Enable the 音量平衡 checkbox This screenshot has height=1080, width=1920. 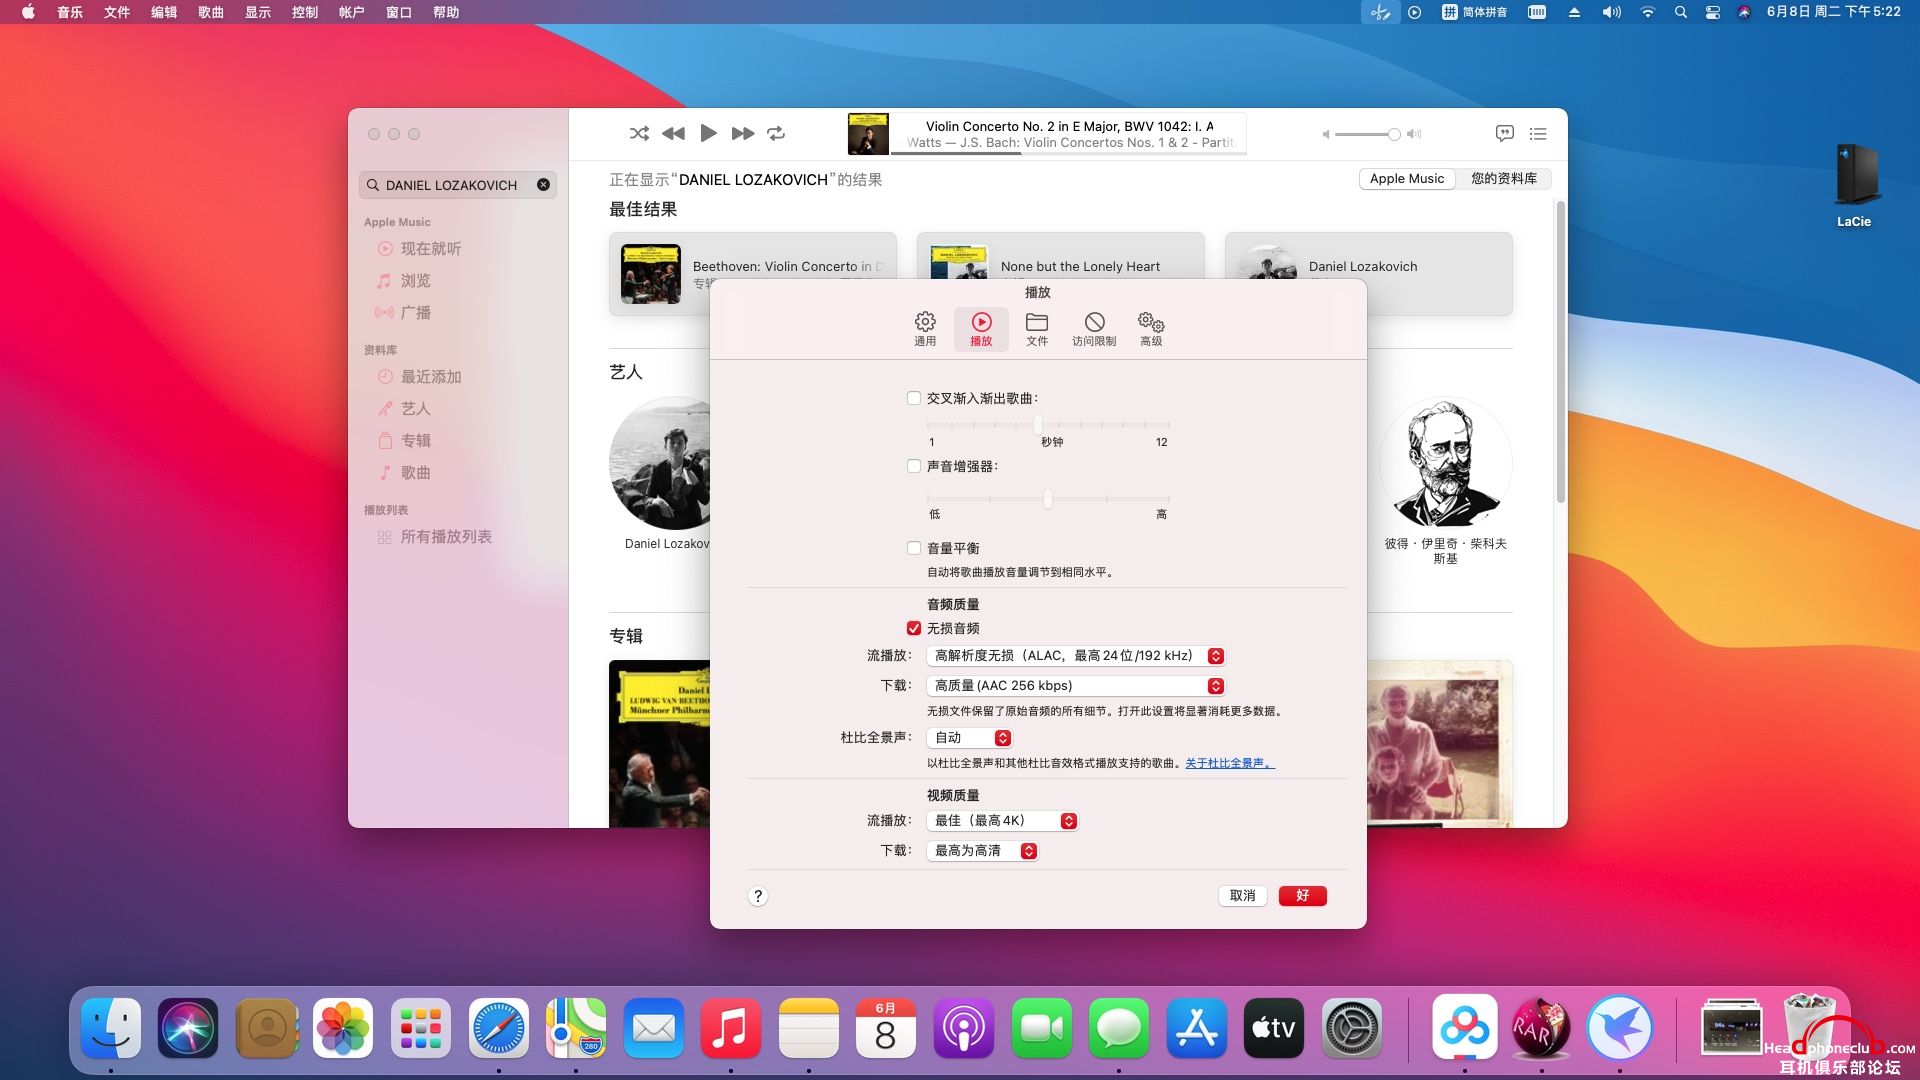click(914, 548)
